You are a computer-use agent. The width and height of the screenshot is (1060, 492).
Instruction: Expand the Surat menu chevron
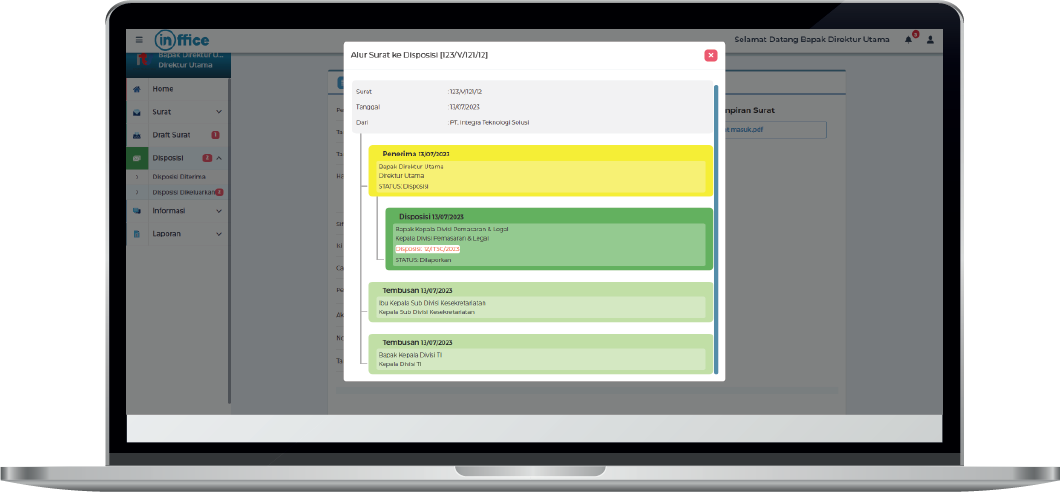tap(219, 112)
